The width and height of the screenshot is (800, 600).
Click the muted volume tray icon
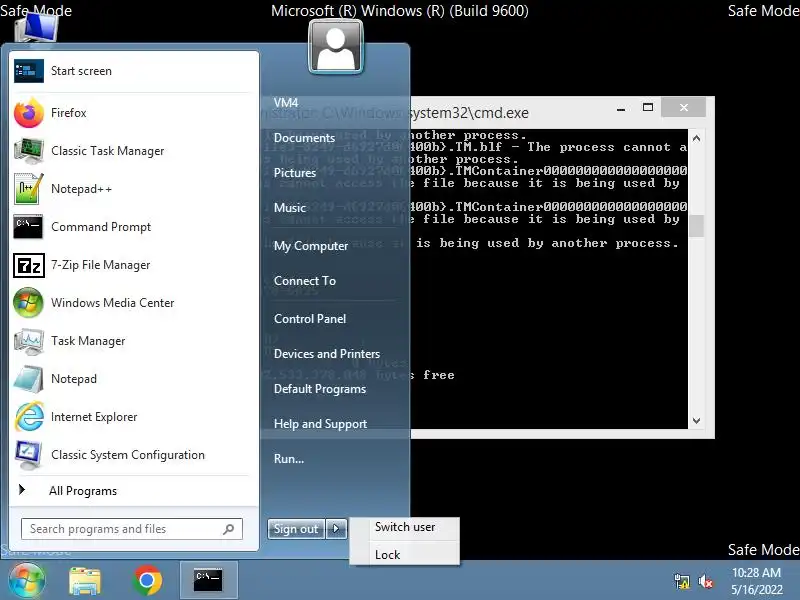(x=706, y=581)
